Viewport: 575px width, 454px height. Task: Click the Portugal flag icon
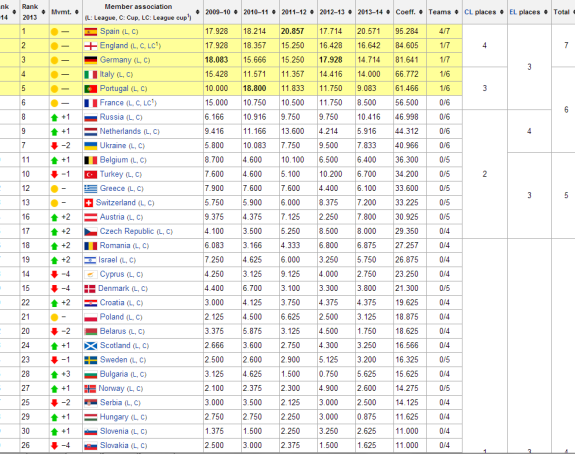coord(91,89)
